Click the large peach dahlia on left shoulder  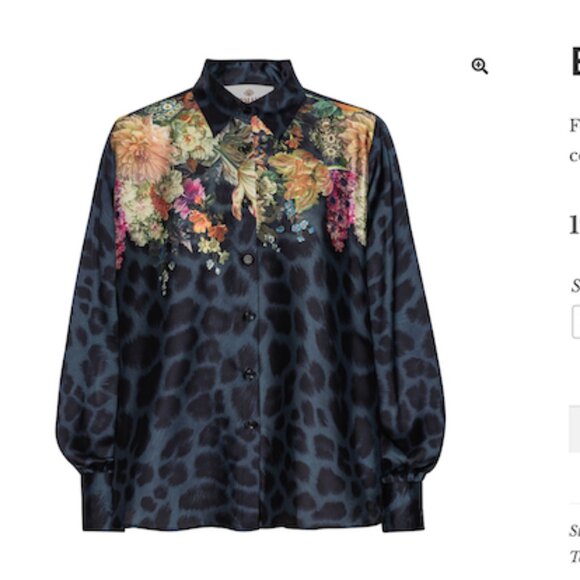[x=141, y=149]
